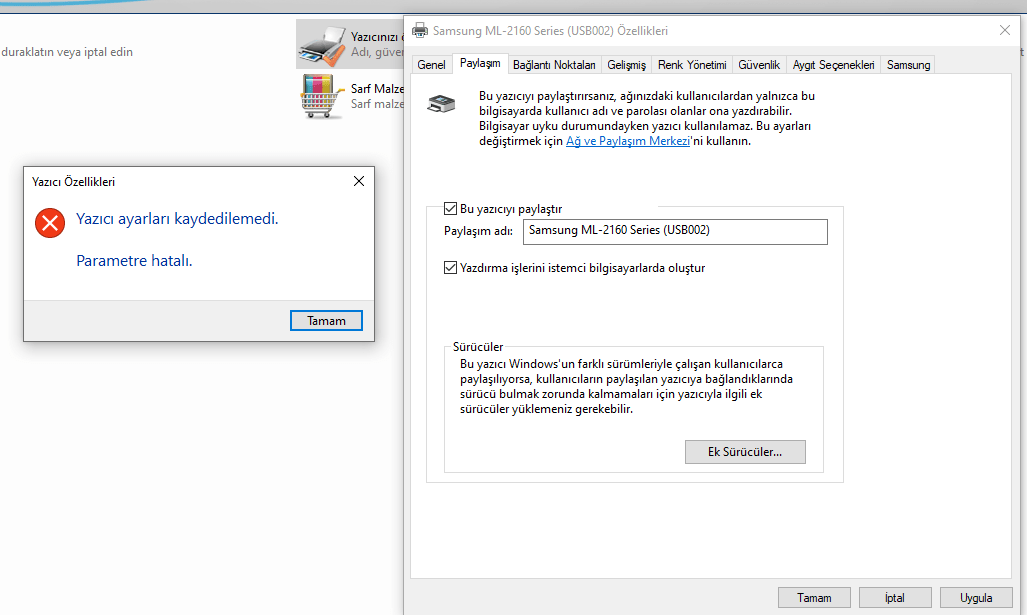Click Tamam in the error dialog
1027x615 pixels.
point(326,321)
